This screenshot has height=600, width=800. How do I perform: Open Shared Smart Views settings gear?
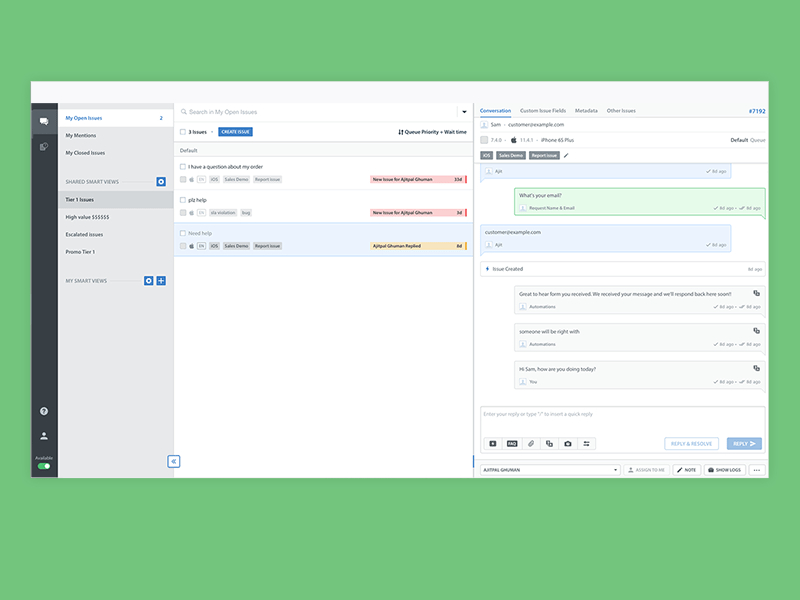[x=161, y=182]
